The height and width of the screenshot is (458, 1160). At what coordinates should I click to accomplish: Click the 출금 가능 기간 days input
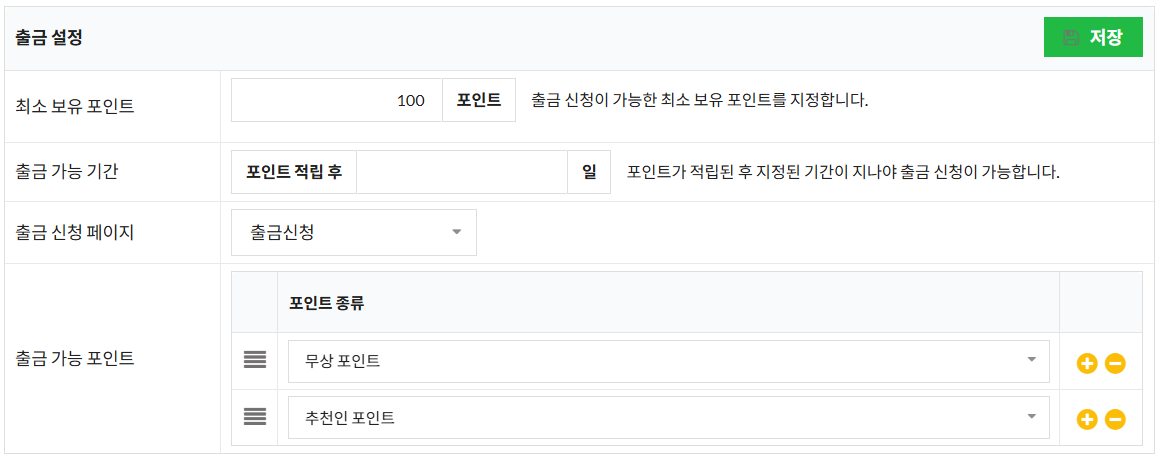[x=461, y=172]
